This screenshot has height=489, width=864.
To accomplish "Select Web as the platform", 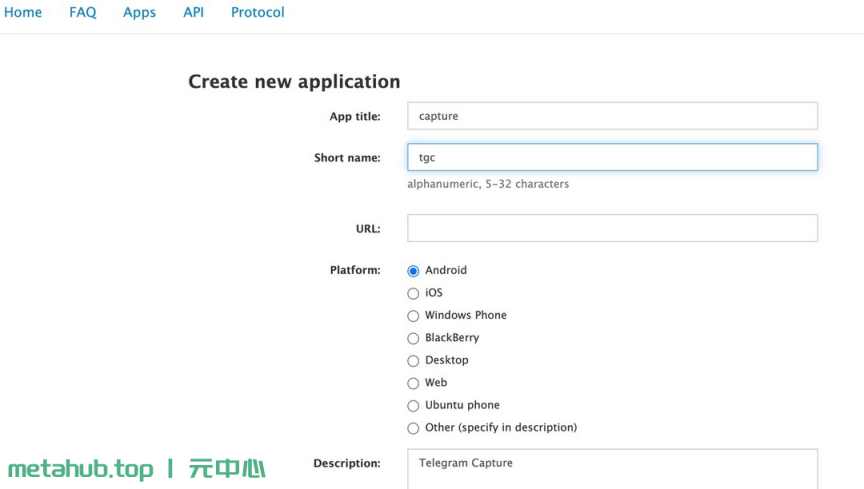I will pos(413,383).
